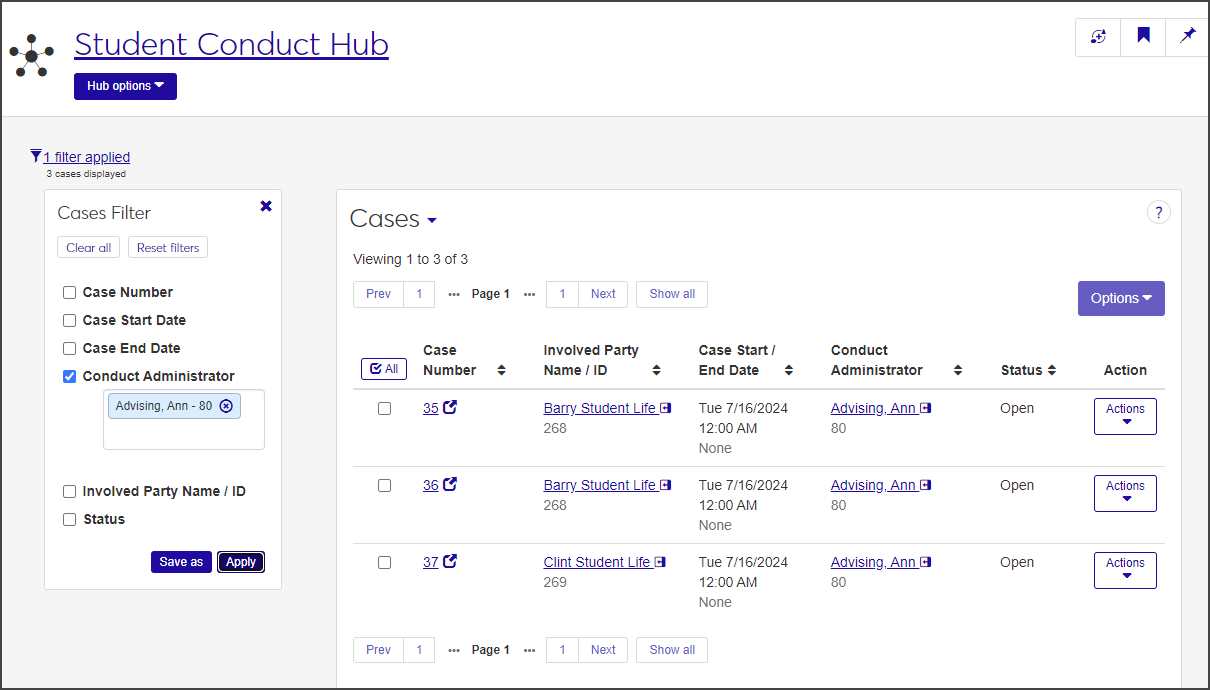This screenshot has height=690, width=1210.
Task: Open the 1 filter applied link
Action: tap(86, 157)
